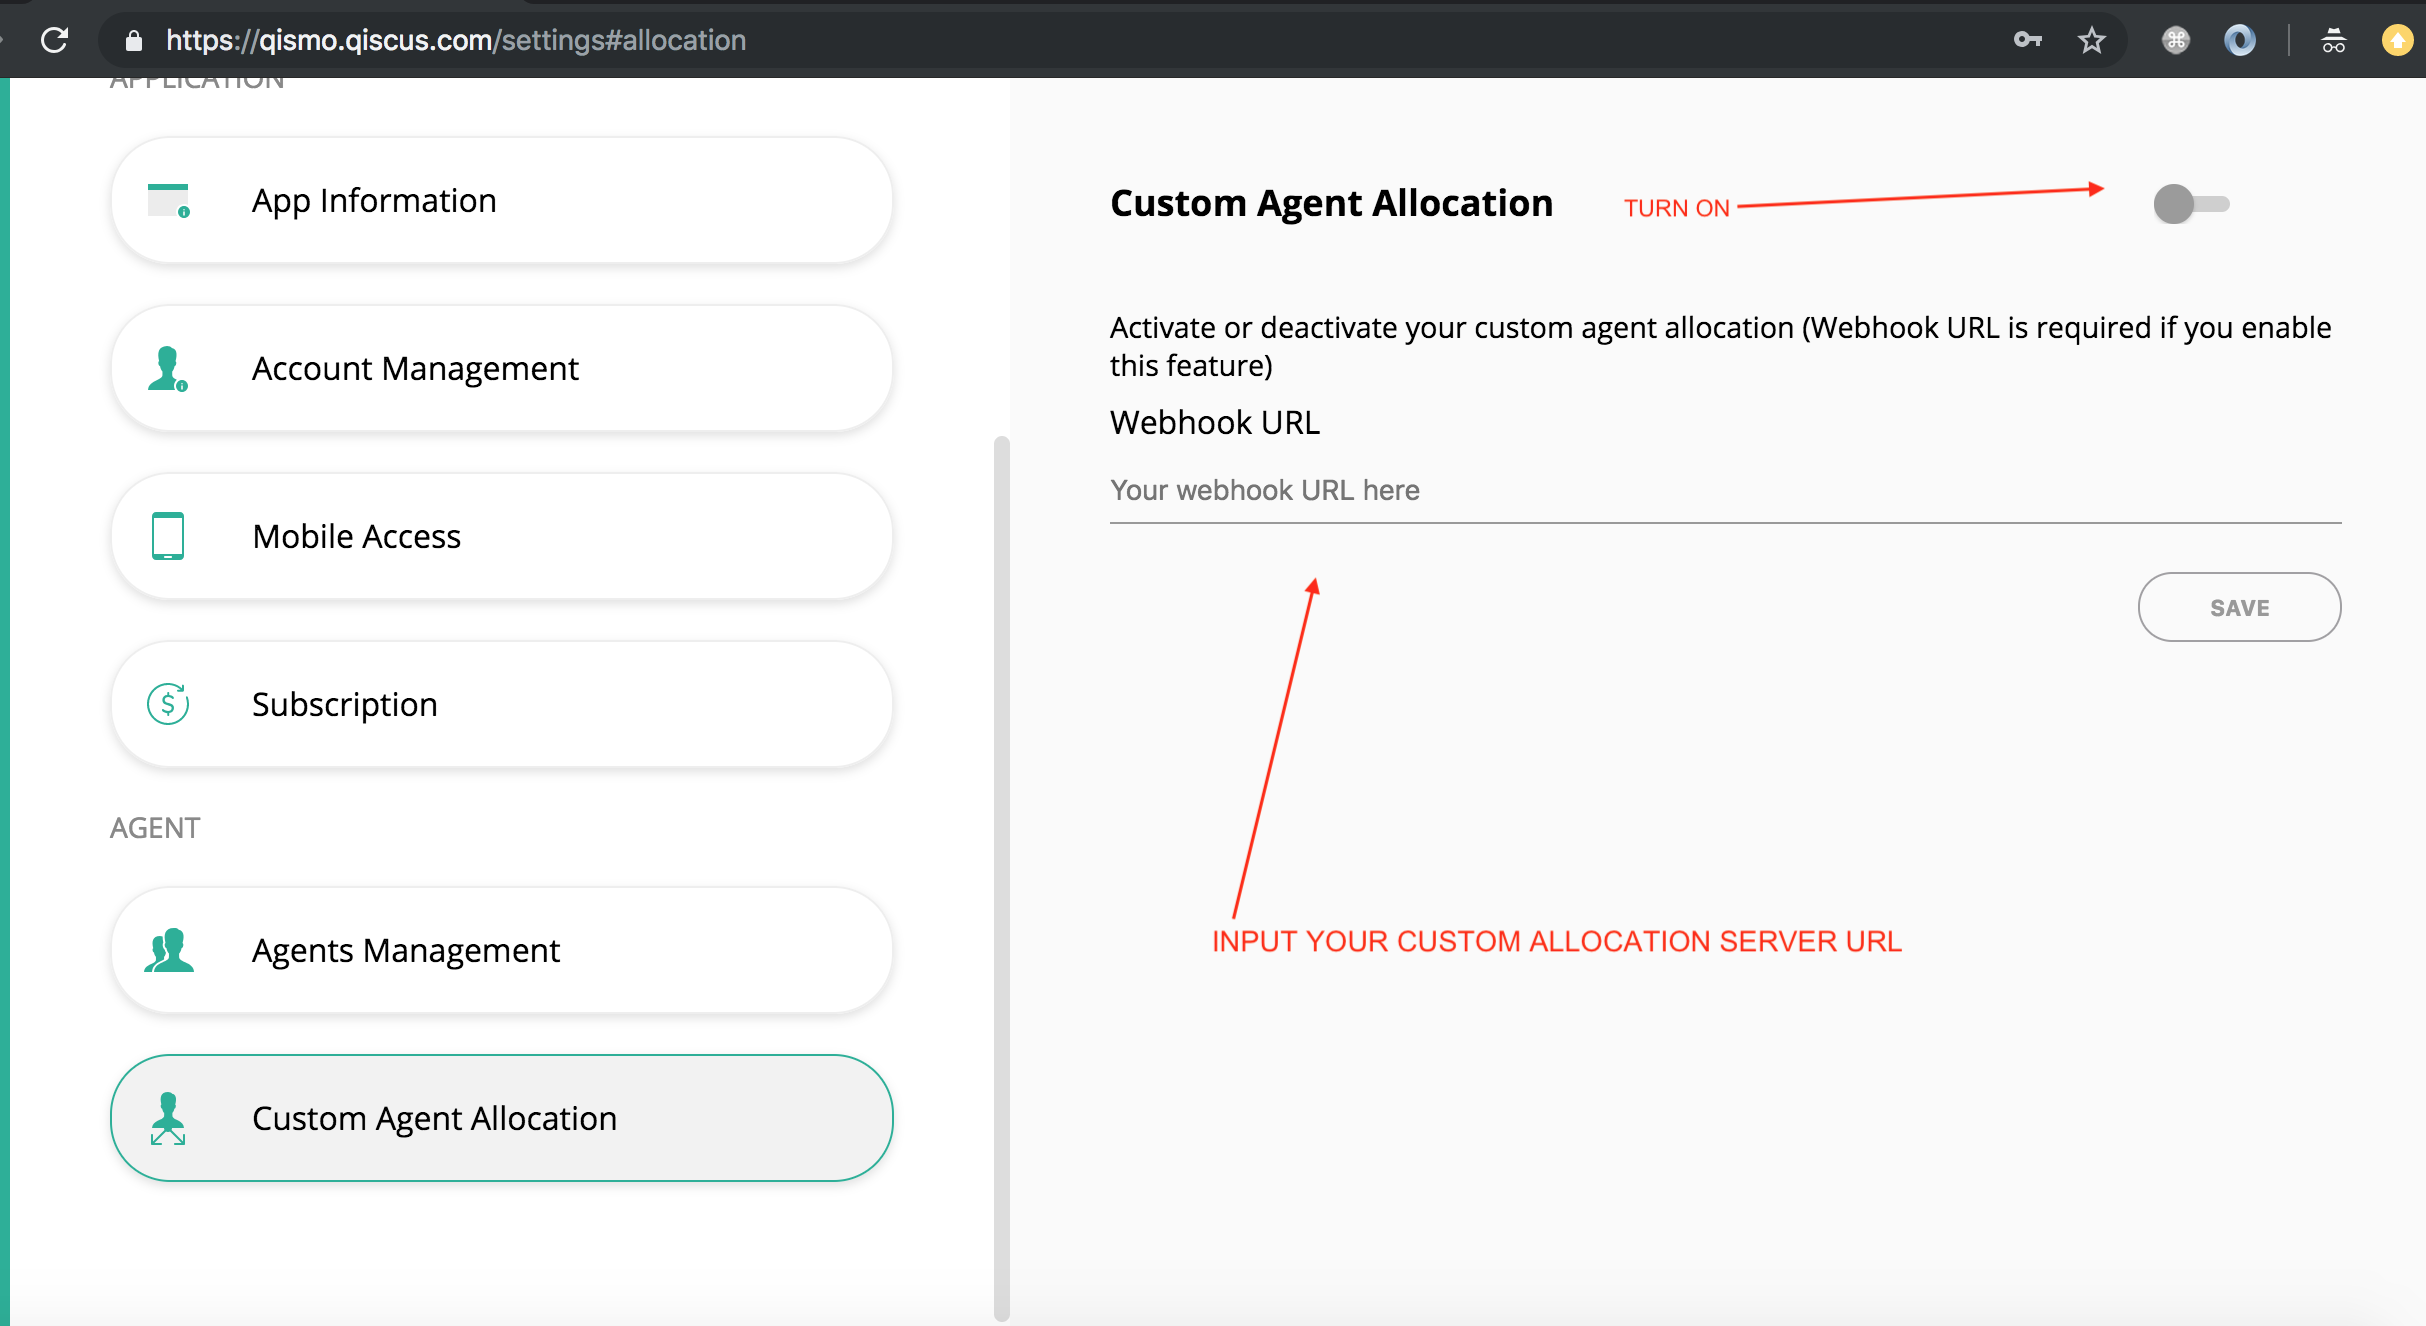Click the App Information settings icon
This screenshot has height=1326, width=2426.
168,199
